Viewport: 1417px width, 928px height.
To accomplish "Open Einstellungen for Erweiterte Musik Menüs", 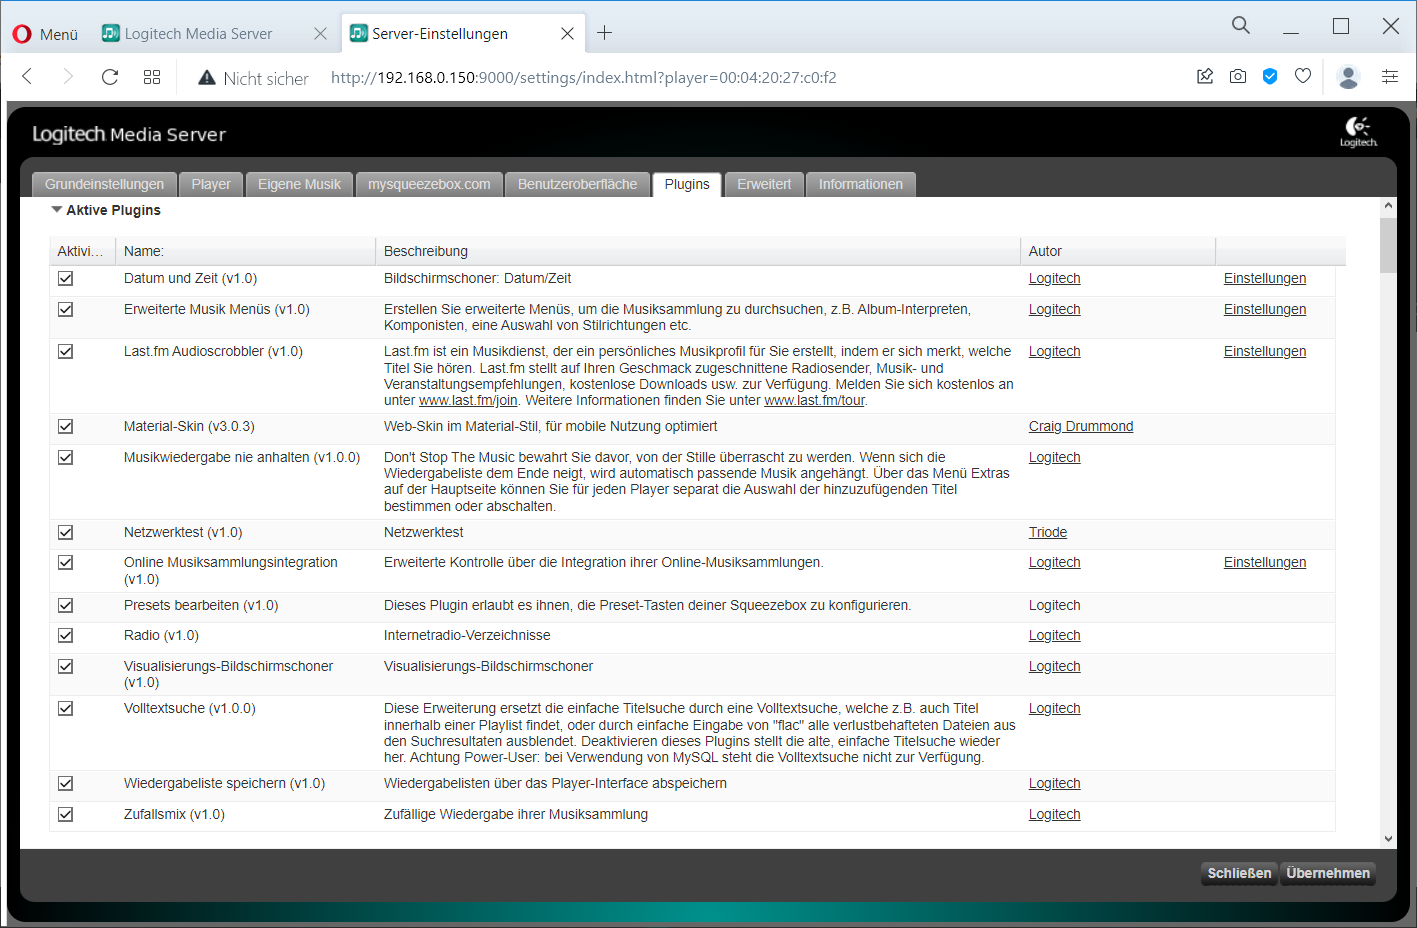I will [1265, 310].
